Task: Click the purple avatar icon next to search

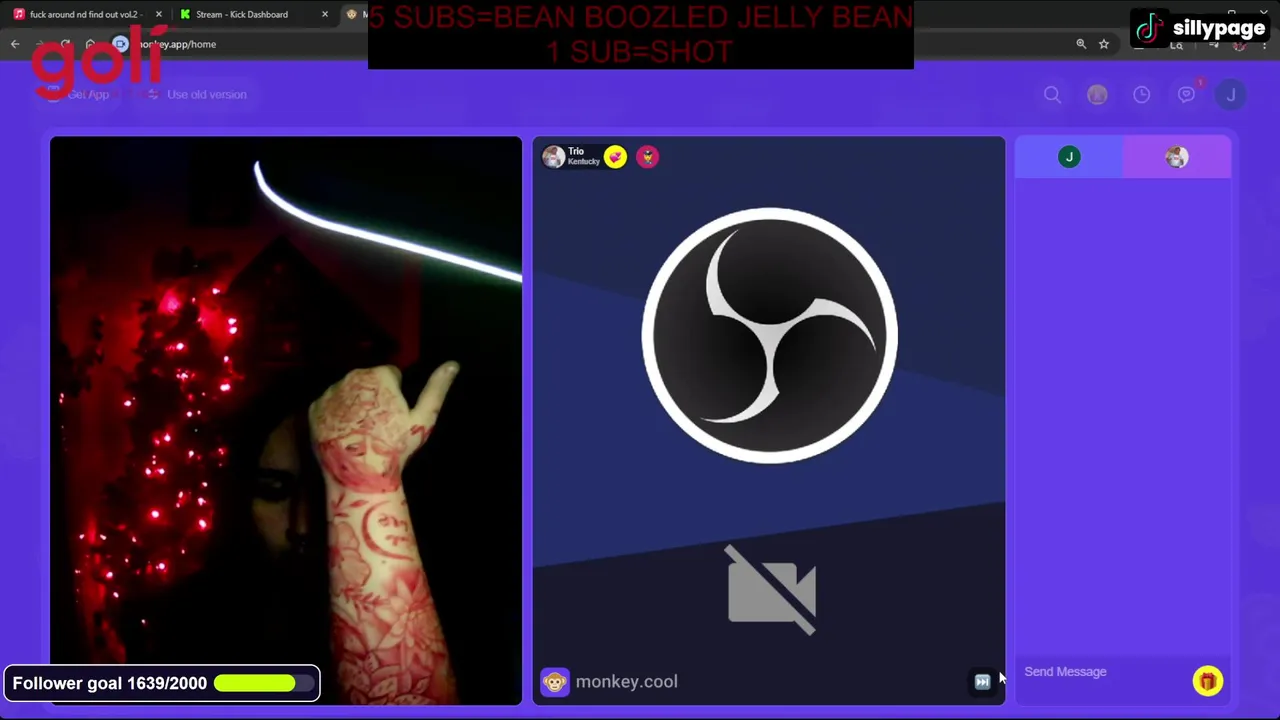Action: [x=1097, y=94]
